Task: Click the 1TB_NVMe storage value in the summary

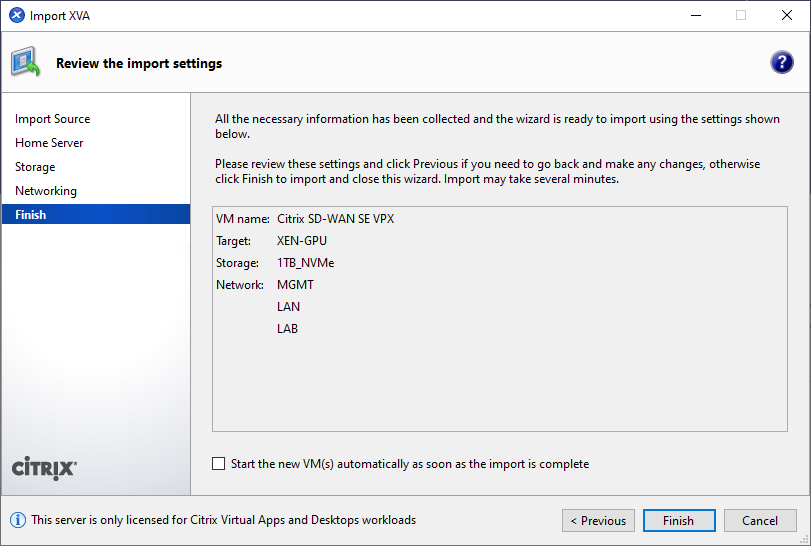Action: (x=305, y=263)
